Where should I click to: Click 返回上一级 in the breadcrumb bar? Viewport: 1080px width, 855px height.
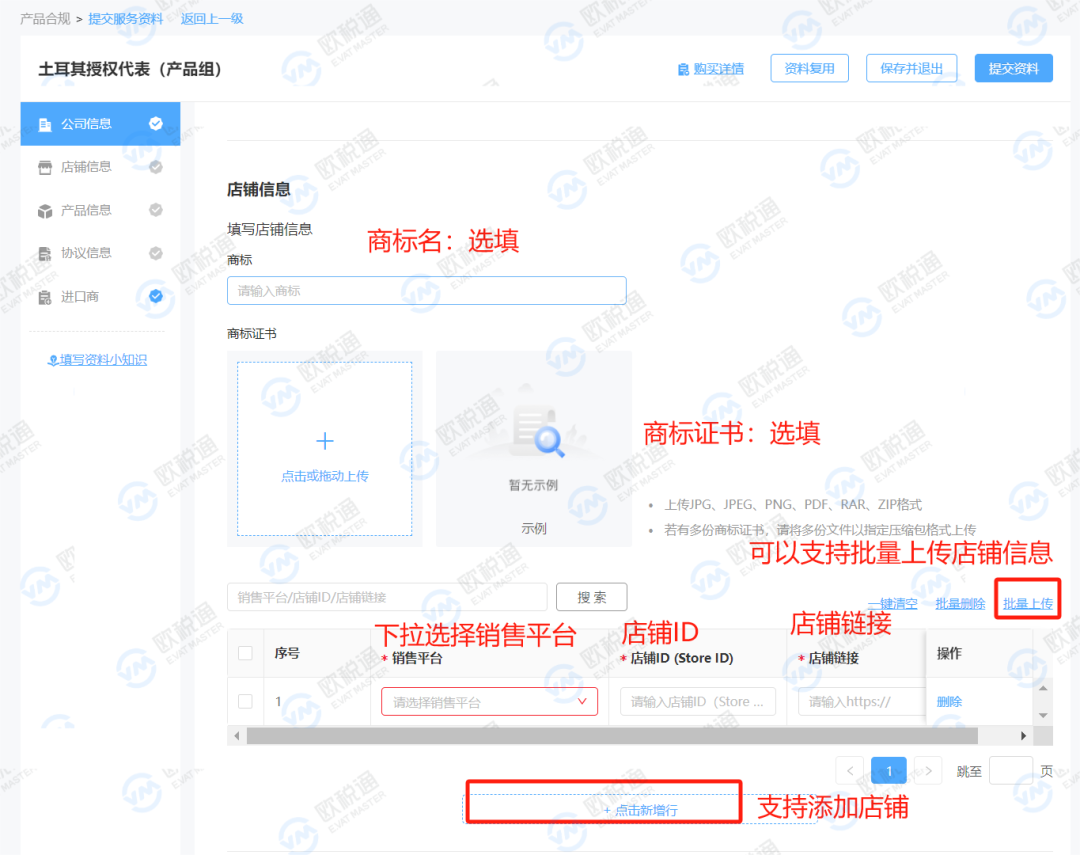coord(211,18)
